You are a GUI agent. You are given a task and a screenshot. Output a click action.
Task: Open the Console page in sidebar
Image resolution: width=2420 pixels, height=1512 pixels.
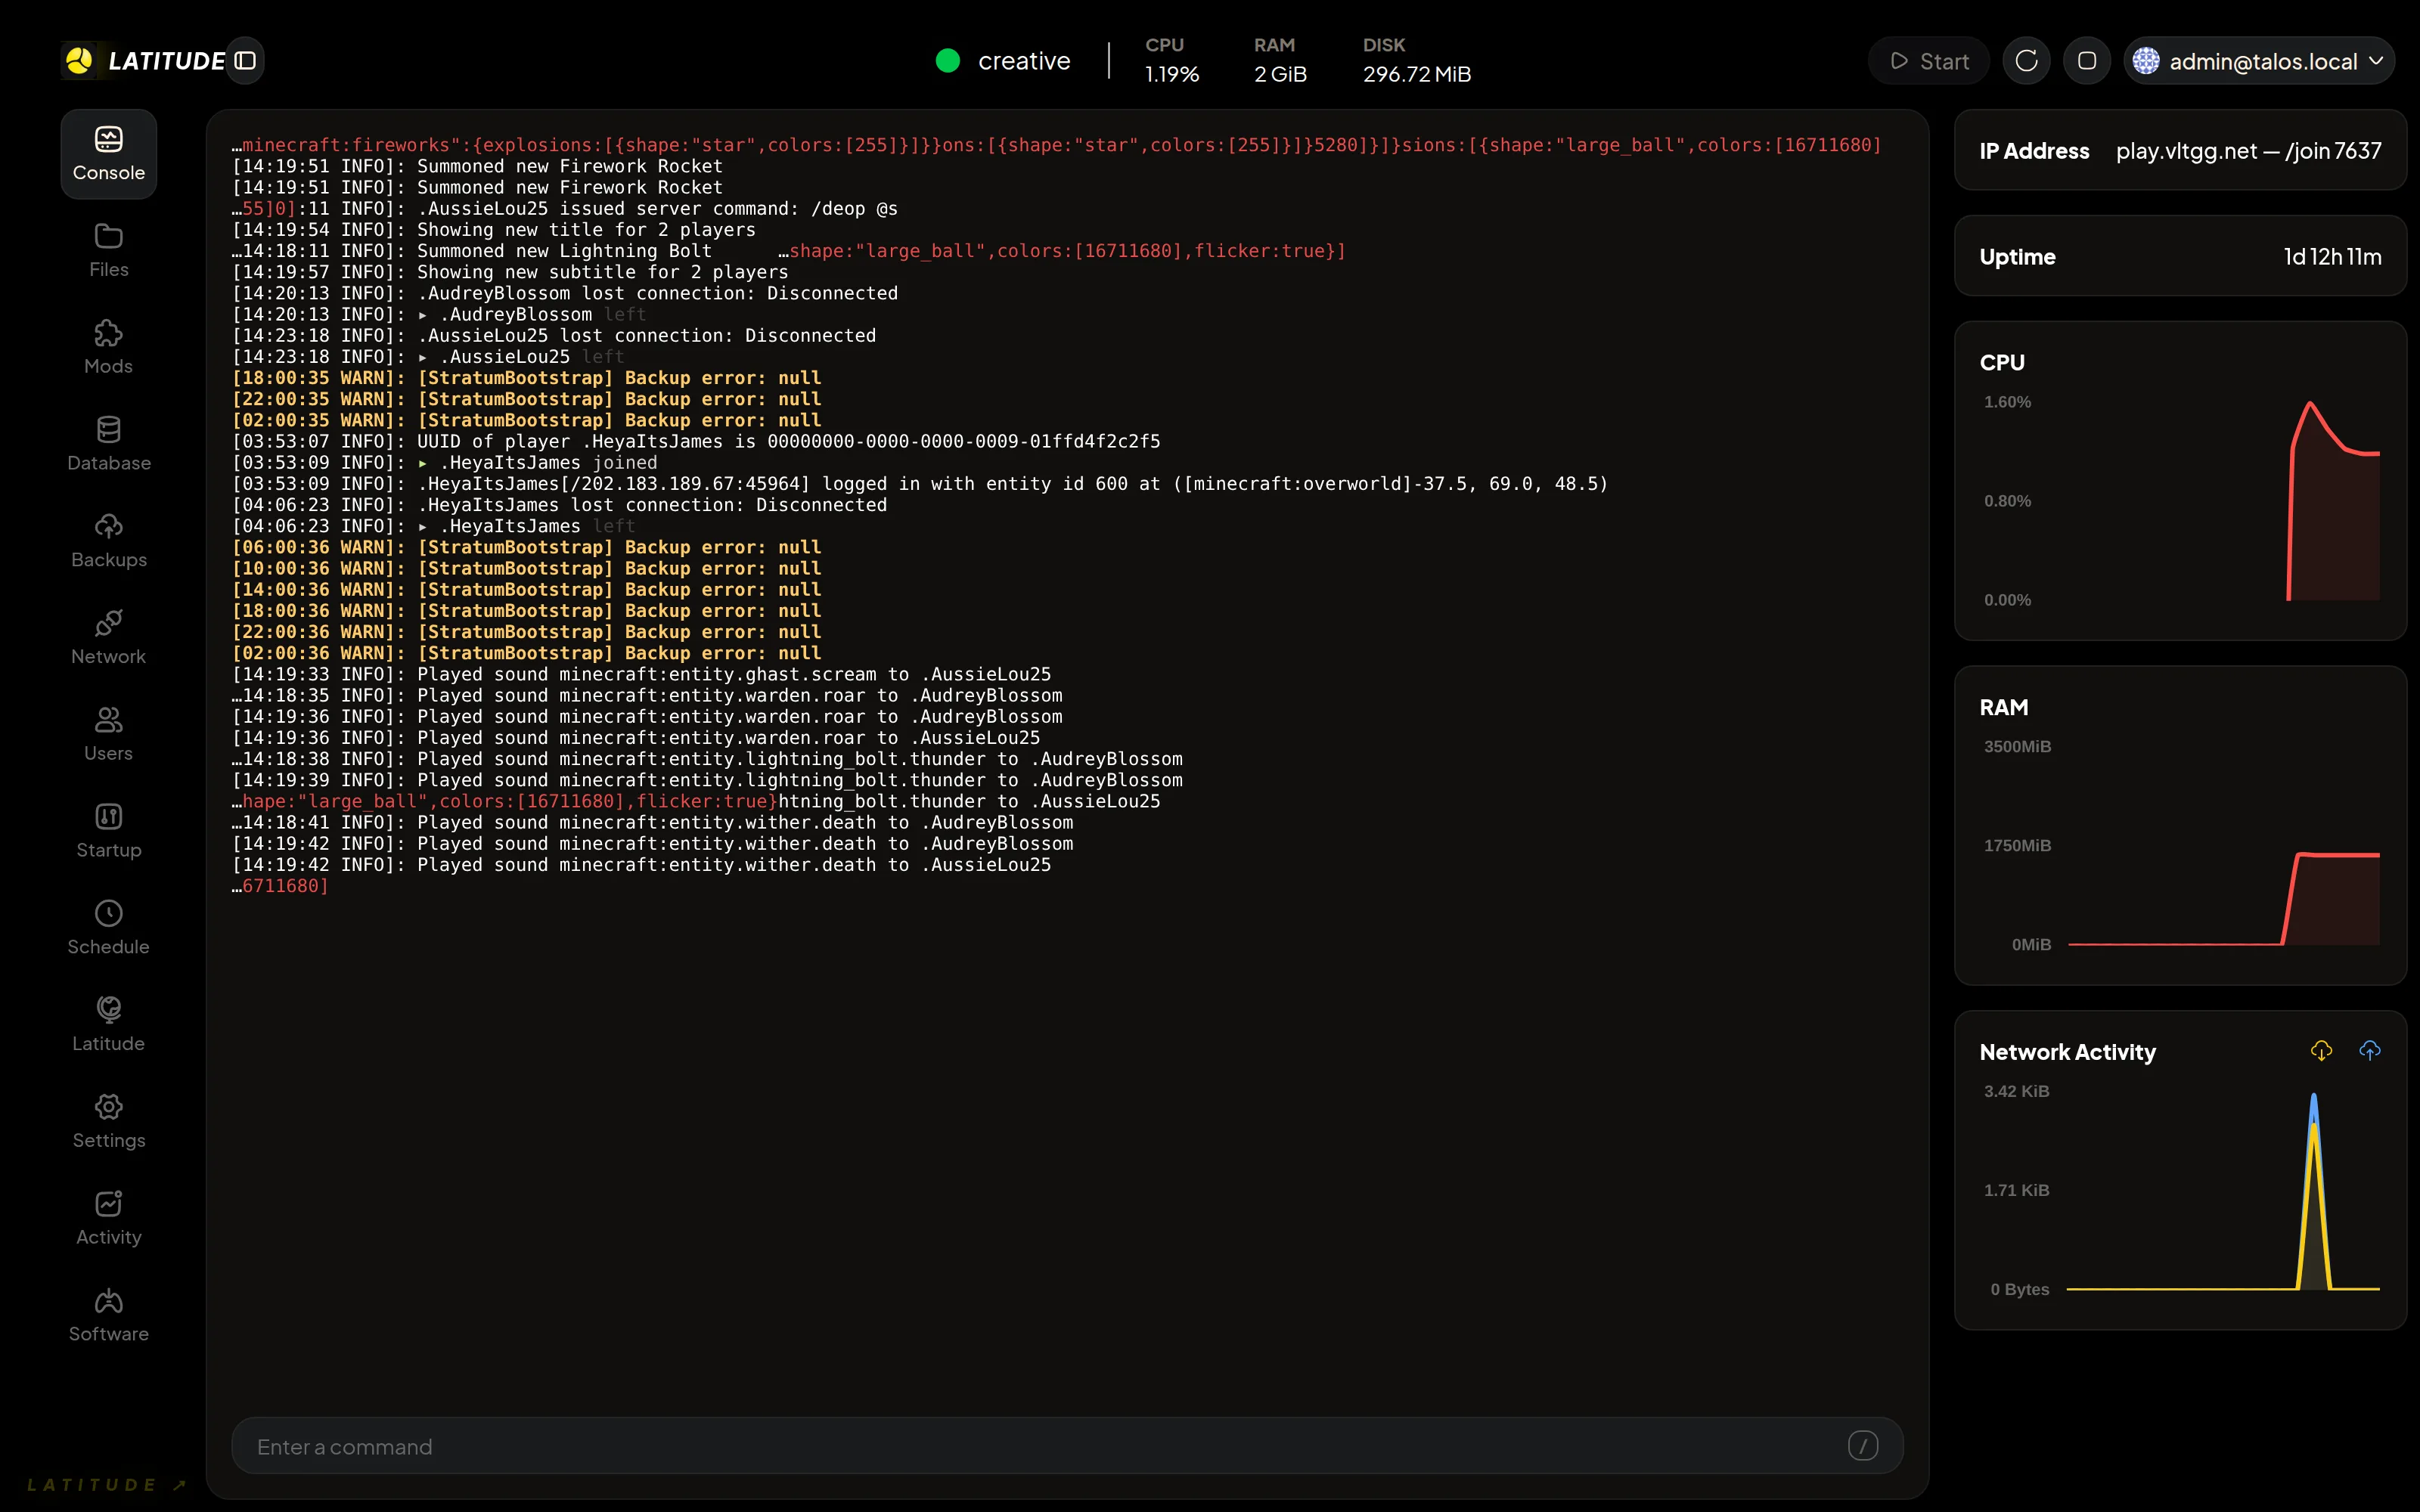click(108, 154)
